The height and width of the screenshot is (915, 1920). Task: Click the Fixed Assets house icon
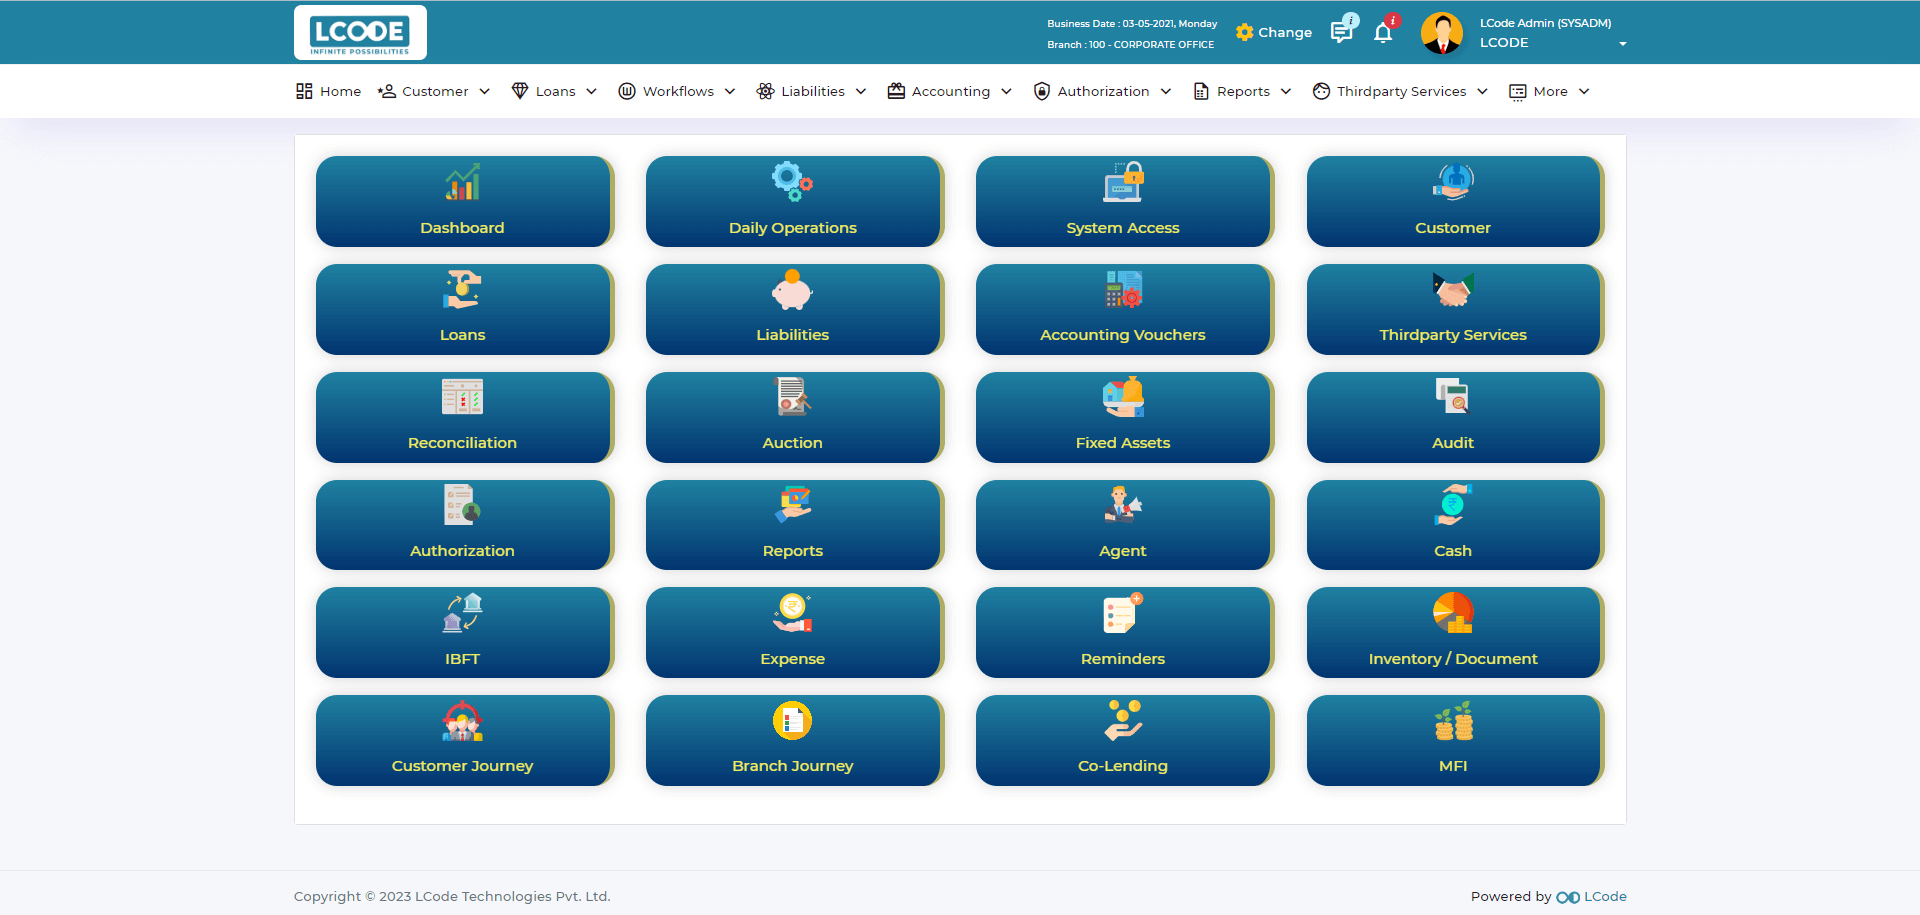(1123, 397)
